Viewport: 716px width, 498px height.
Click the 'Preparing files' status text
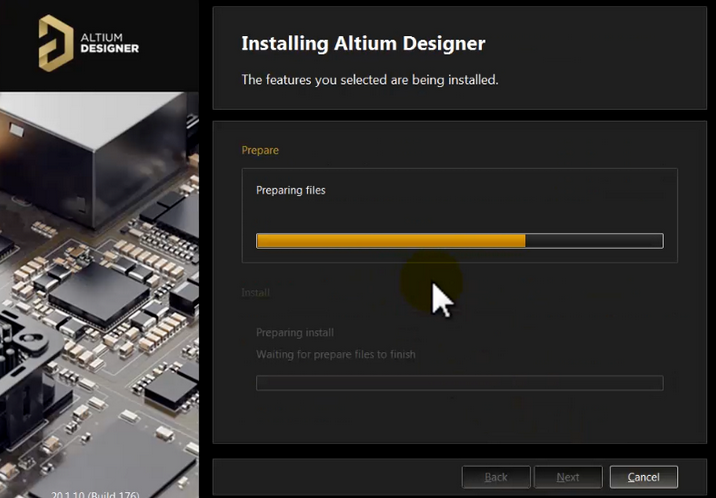(291, 190)
